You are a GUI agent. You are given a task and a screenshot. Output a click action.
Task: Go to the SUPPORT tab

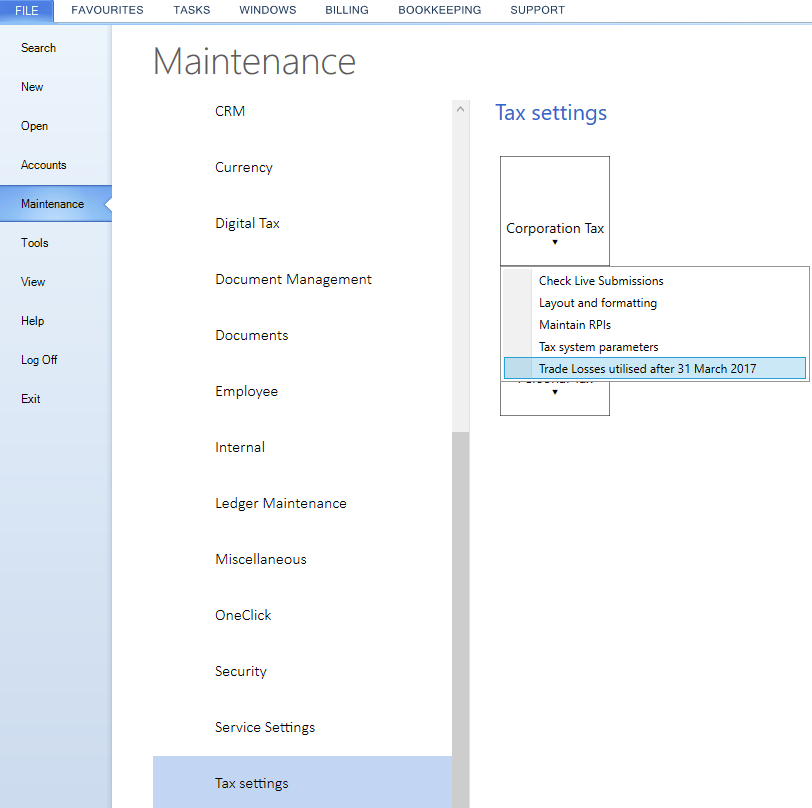coord(537,10)
